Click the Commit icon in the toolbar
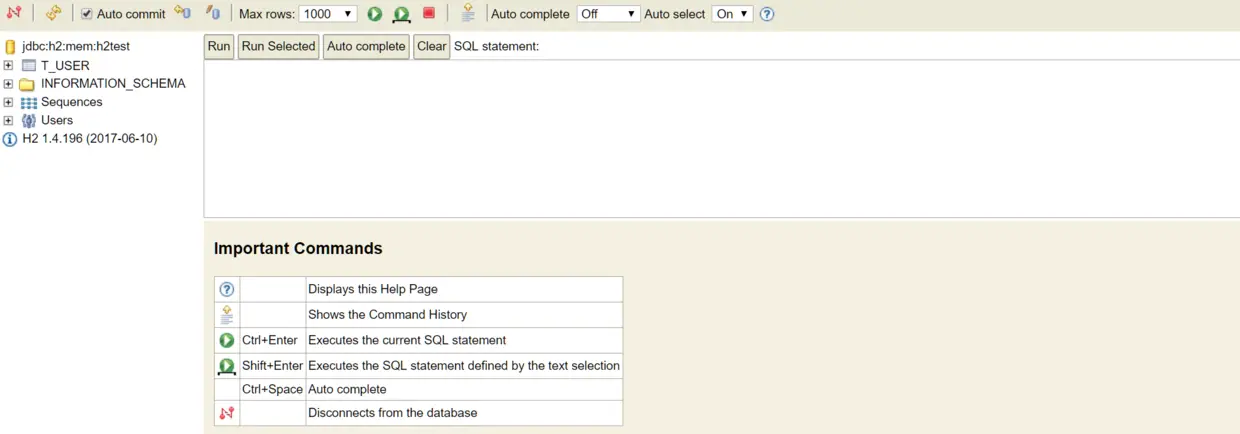1240x434 pixels. pyautogui.click(x=182, y=13)
